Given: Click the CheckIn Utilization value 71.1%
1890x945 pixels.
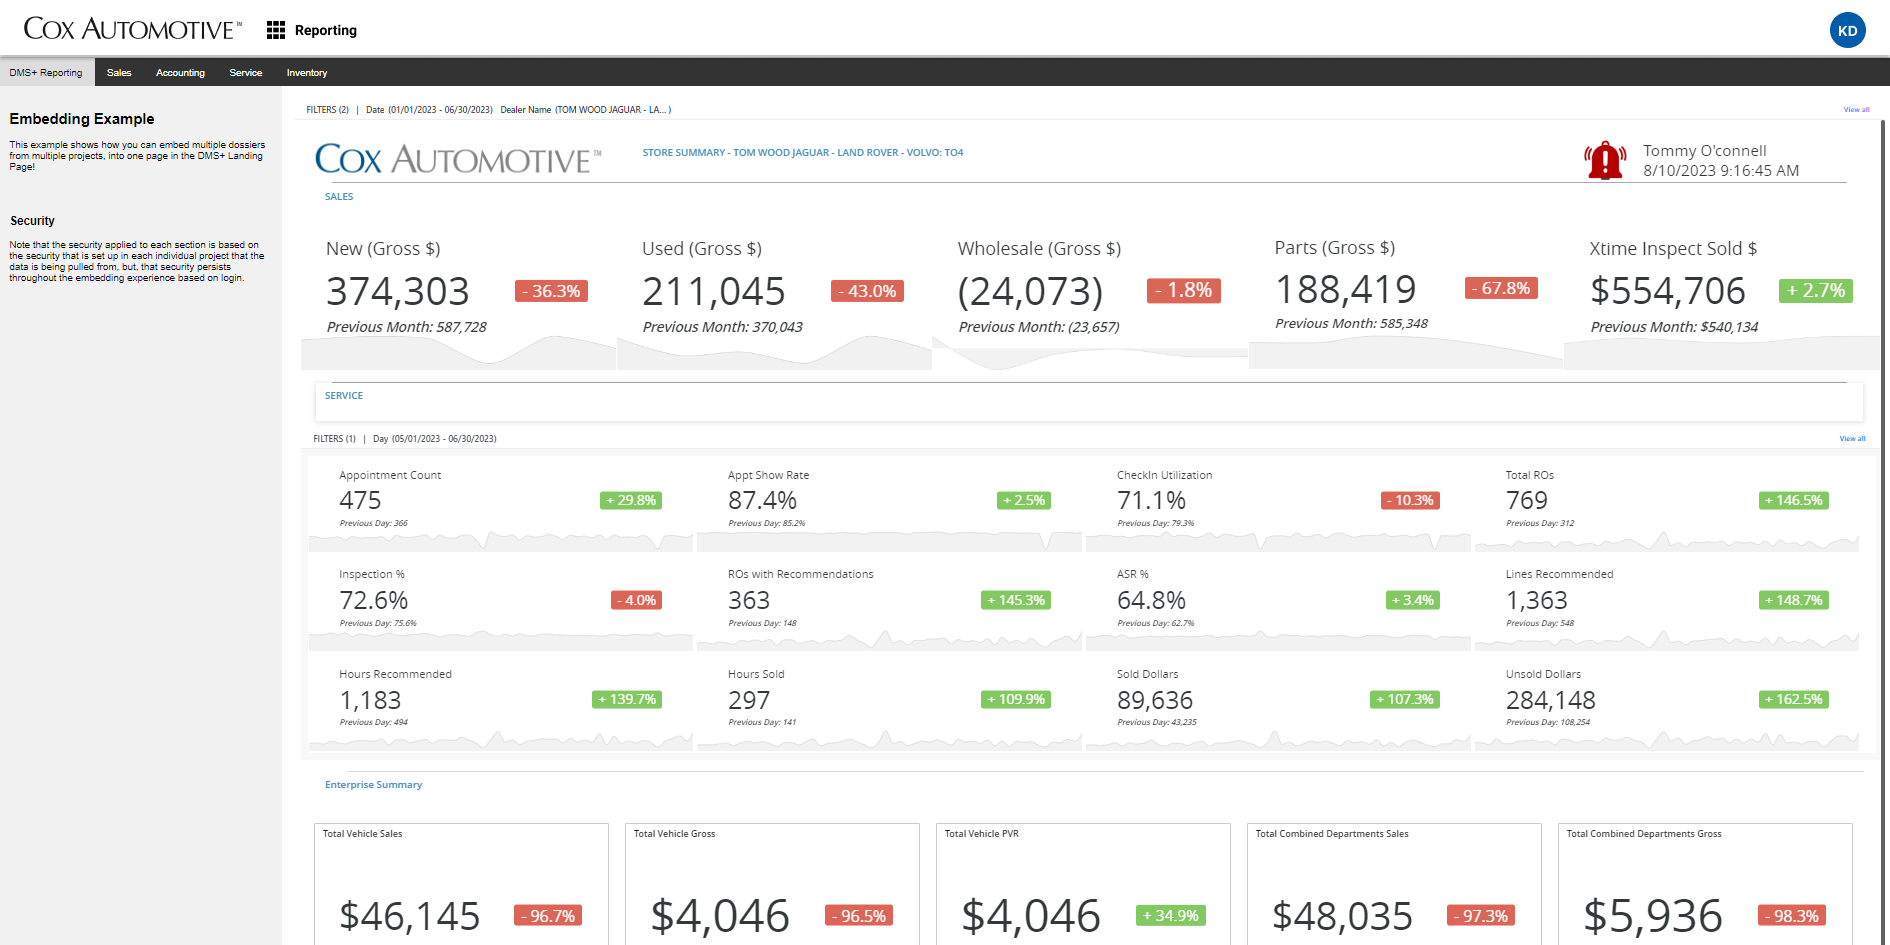Looking at the screenshot, I should (x=1151, y=500).
